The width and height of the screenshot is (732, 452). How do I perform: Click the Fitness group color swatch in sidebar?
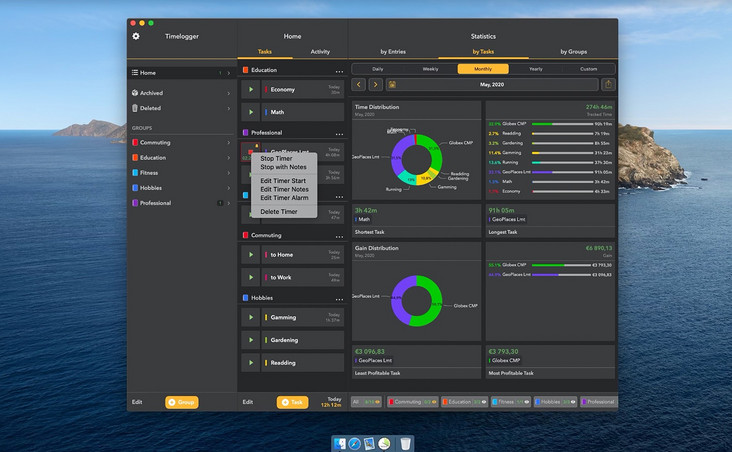(135, 173)
